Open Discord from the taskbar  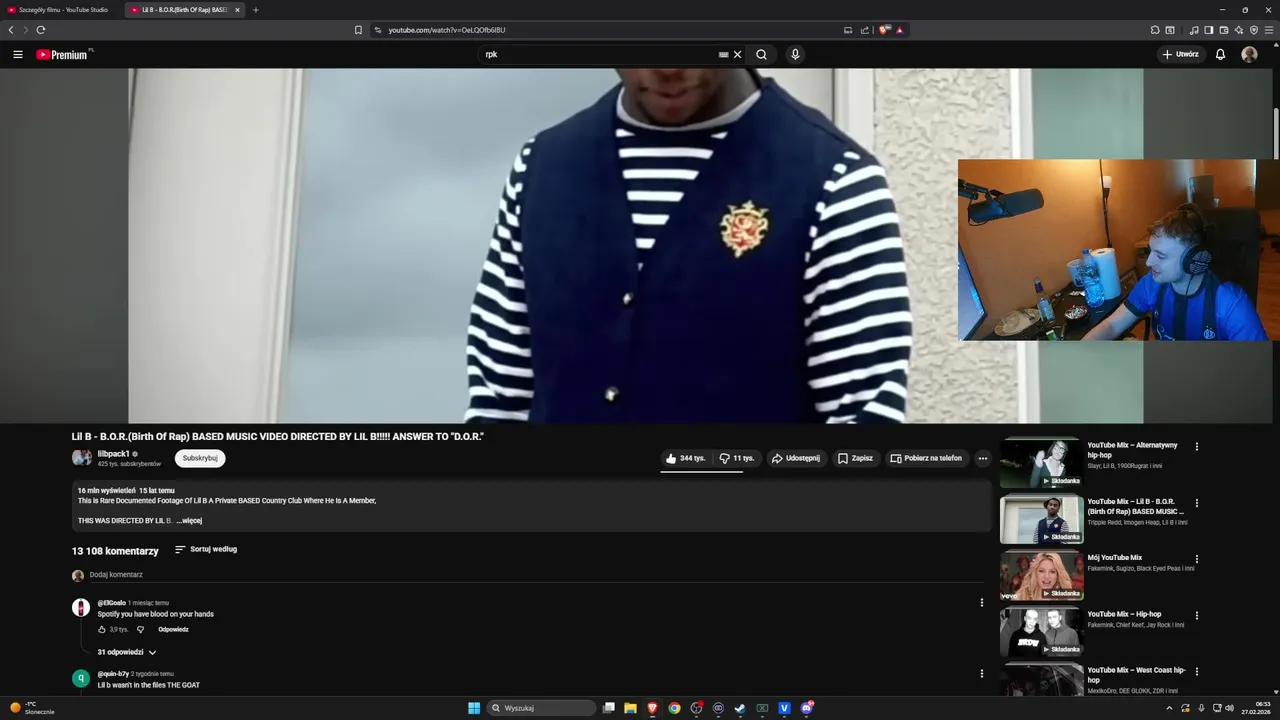(806, 708)
